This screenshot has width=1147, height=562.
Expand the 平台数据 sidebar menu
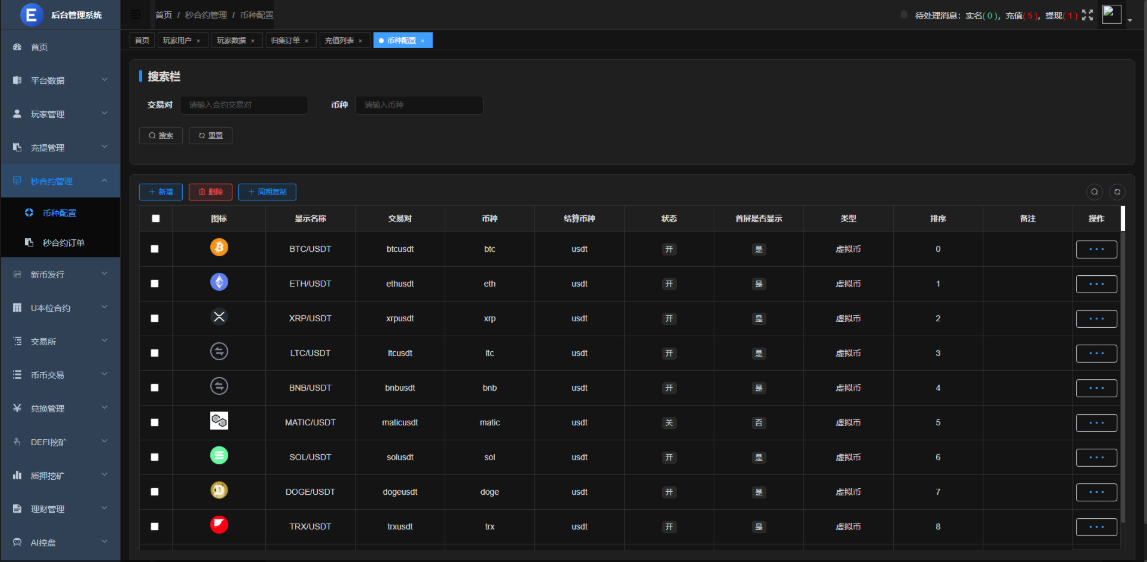pyautogui.click(x=60, y=80)
